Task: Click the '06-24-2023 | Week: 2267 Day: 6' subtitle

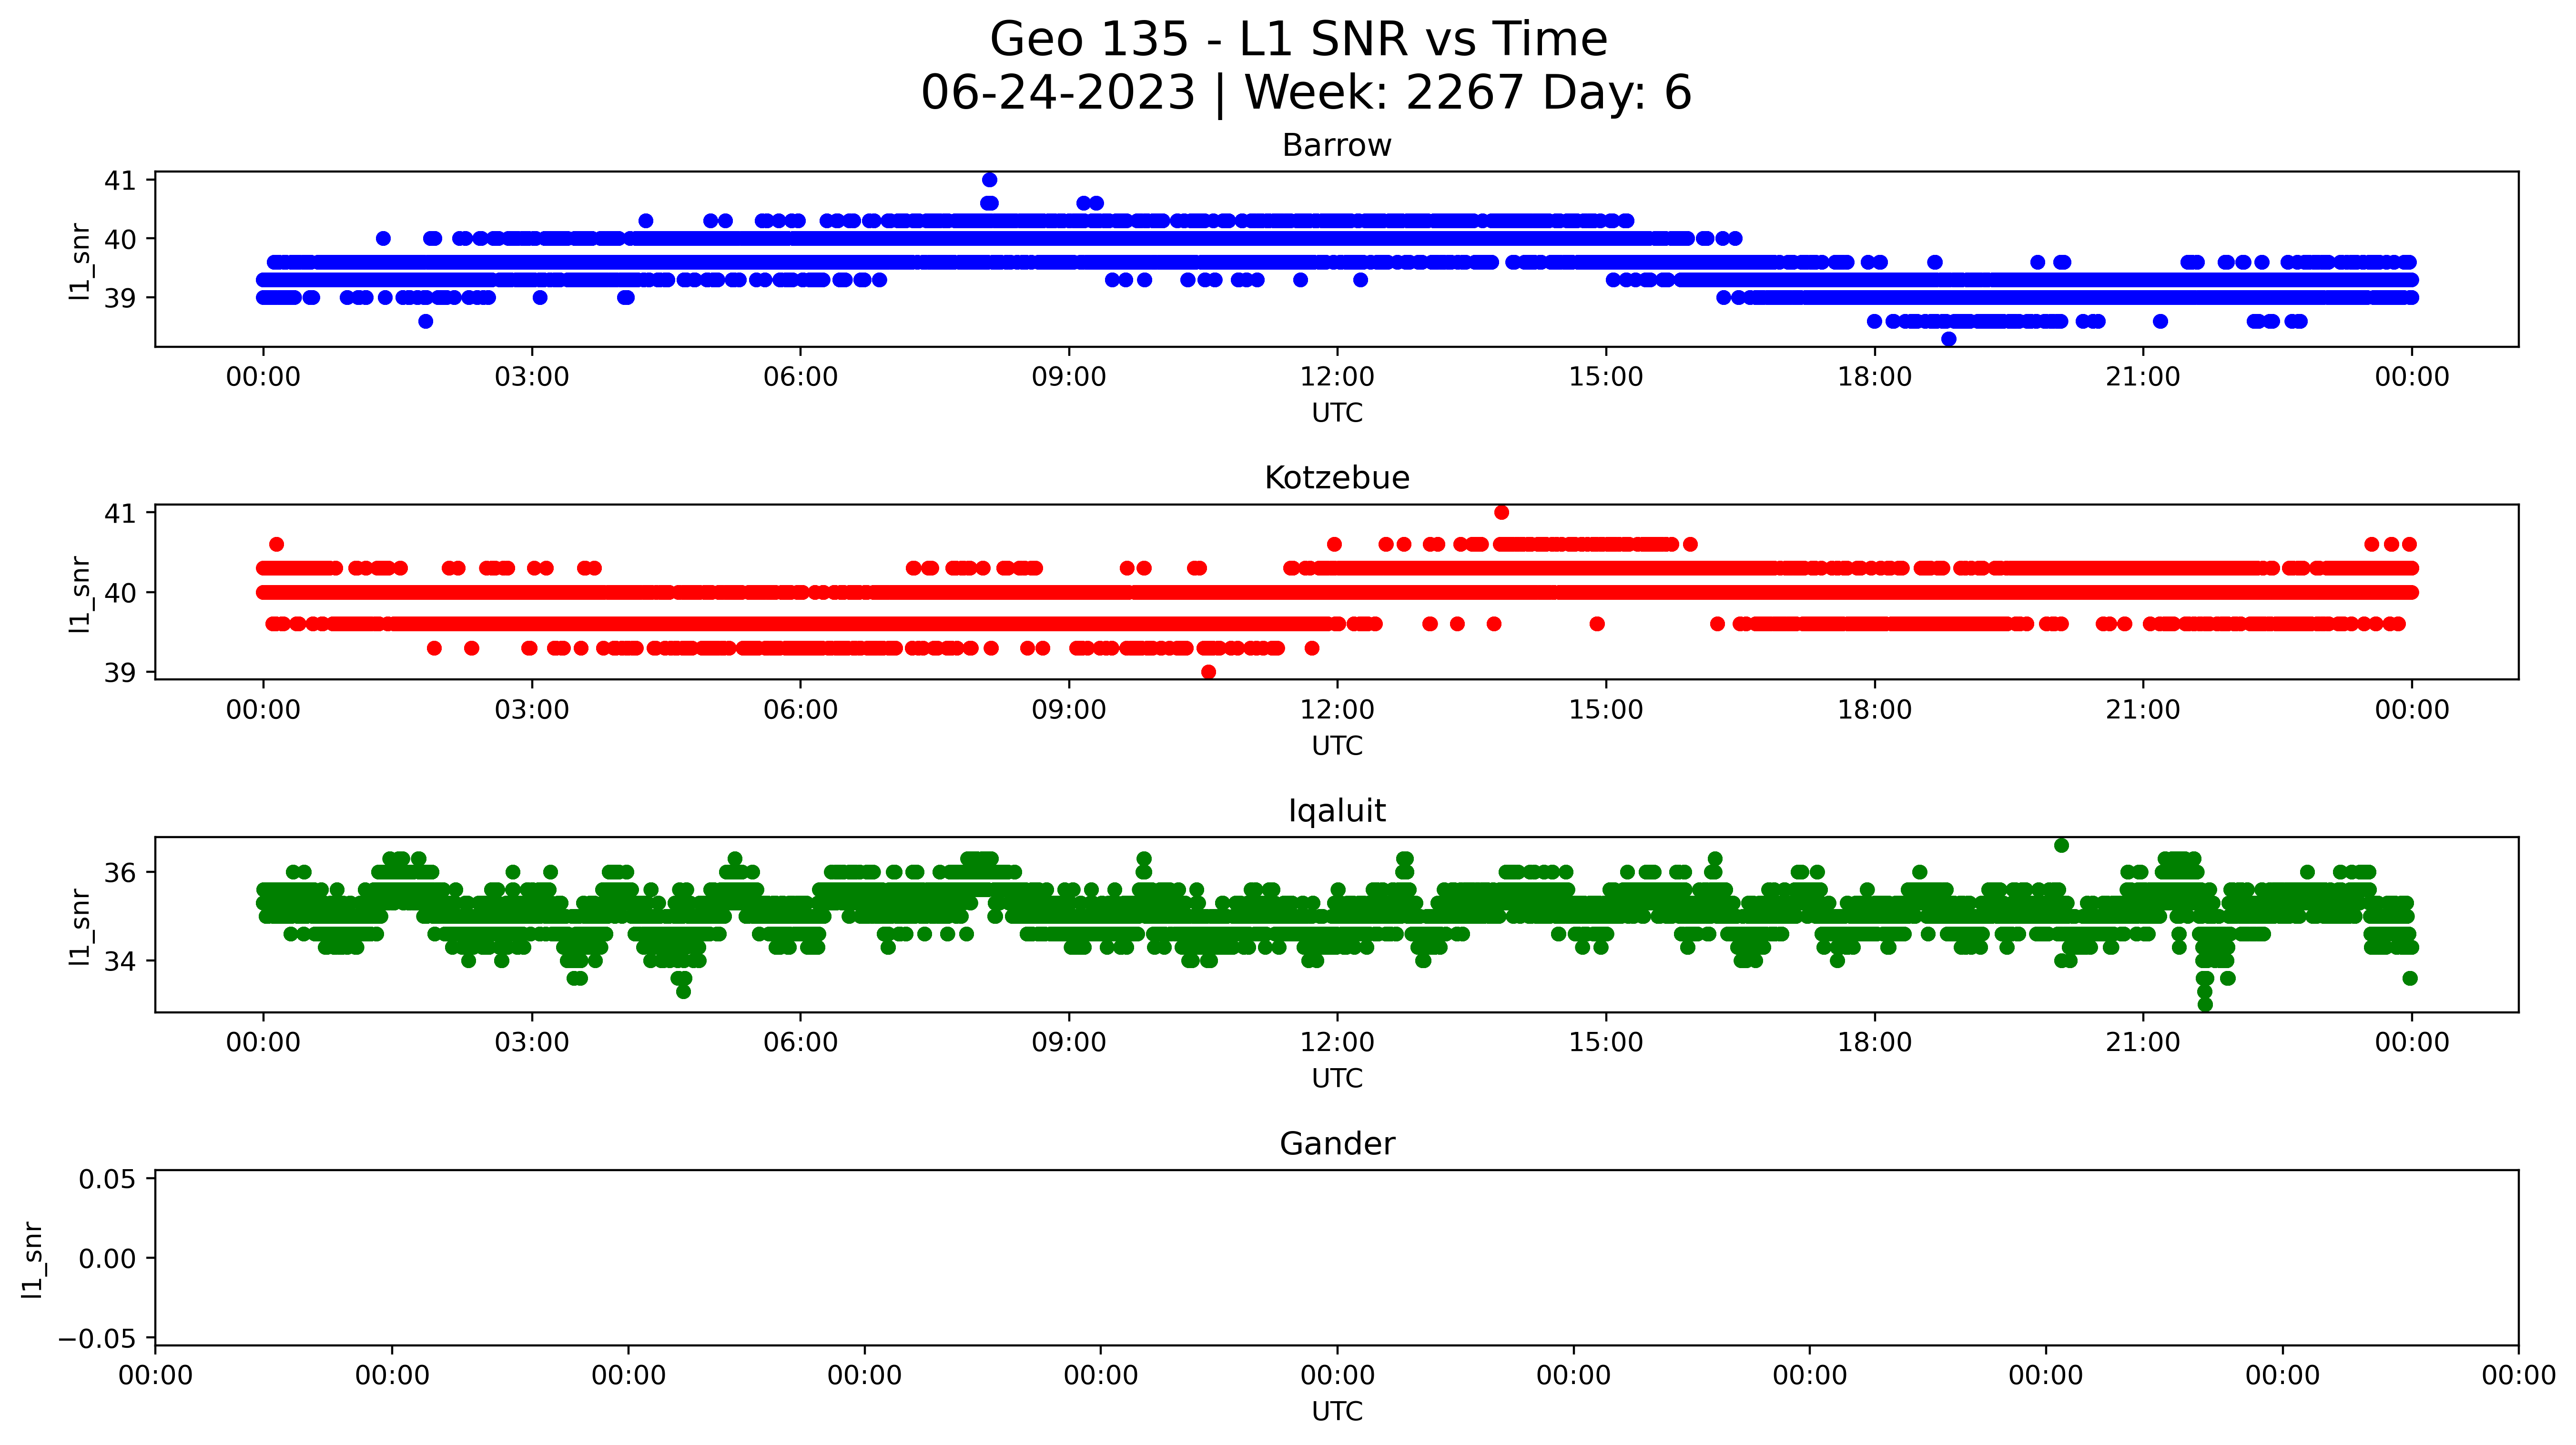Action: point(1306,93)
